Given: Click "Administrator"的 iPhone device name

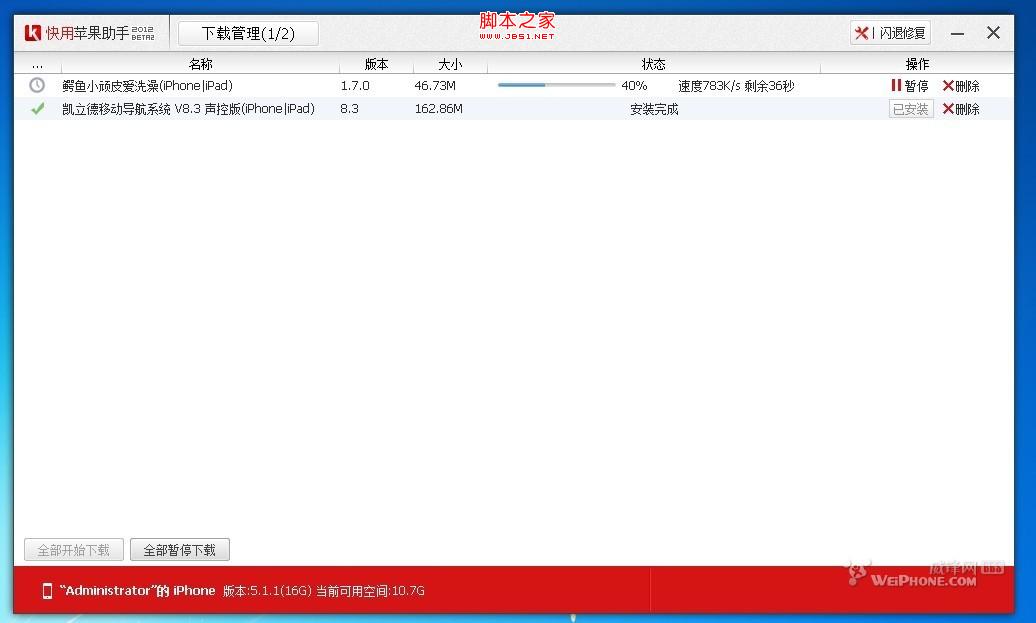Looking at the screenshot, I should 137,591.
